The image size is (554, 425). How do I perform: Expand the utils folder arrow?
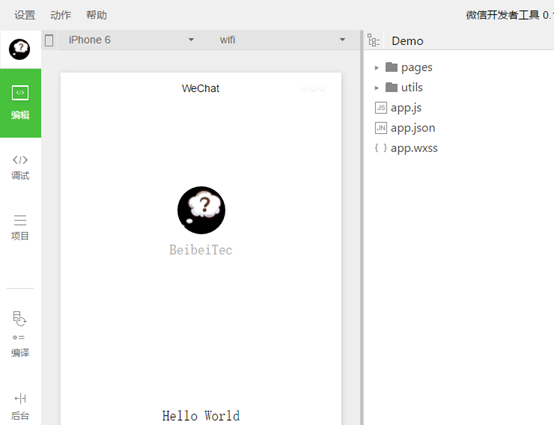(x=377, y=88)
